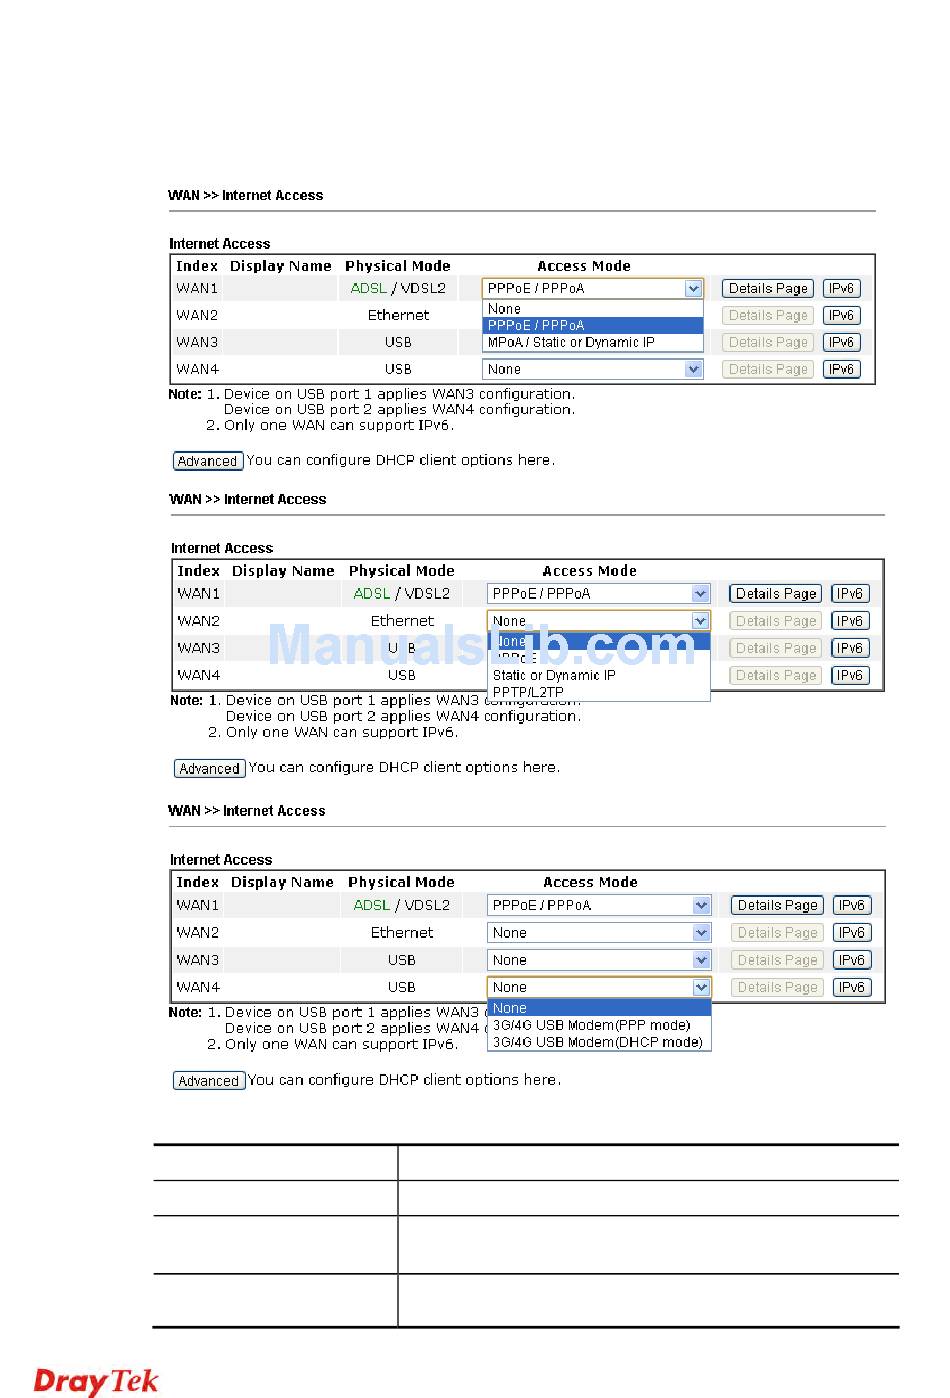Open WAN1 Access Mode dropdown in middle panel
This screenshot has height=1398, width=950.
point(599,593)
